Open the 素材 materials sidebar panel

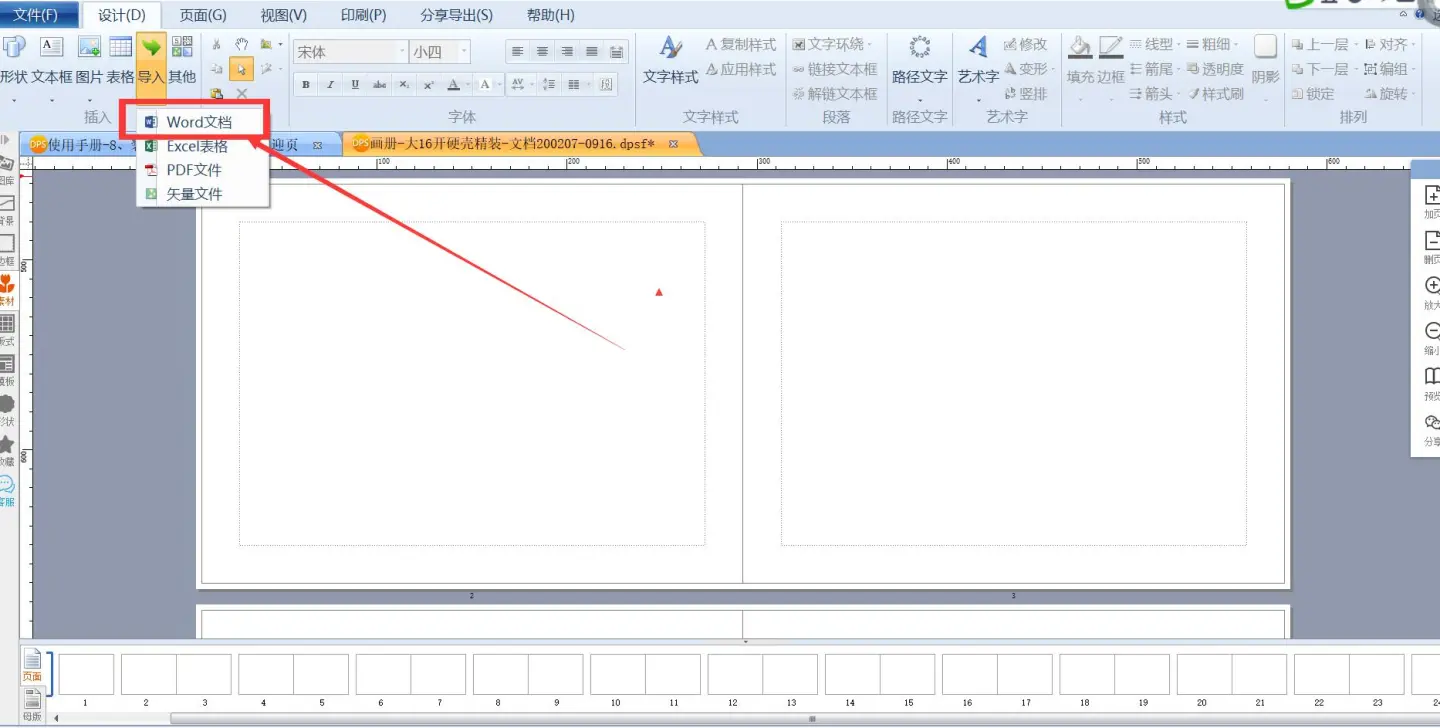7,290
